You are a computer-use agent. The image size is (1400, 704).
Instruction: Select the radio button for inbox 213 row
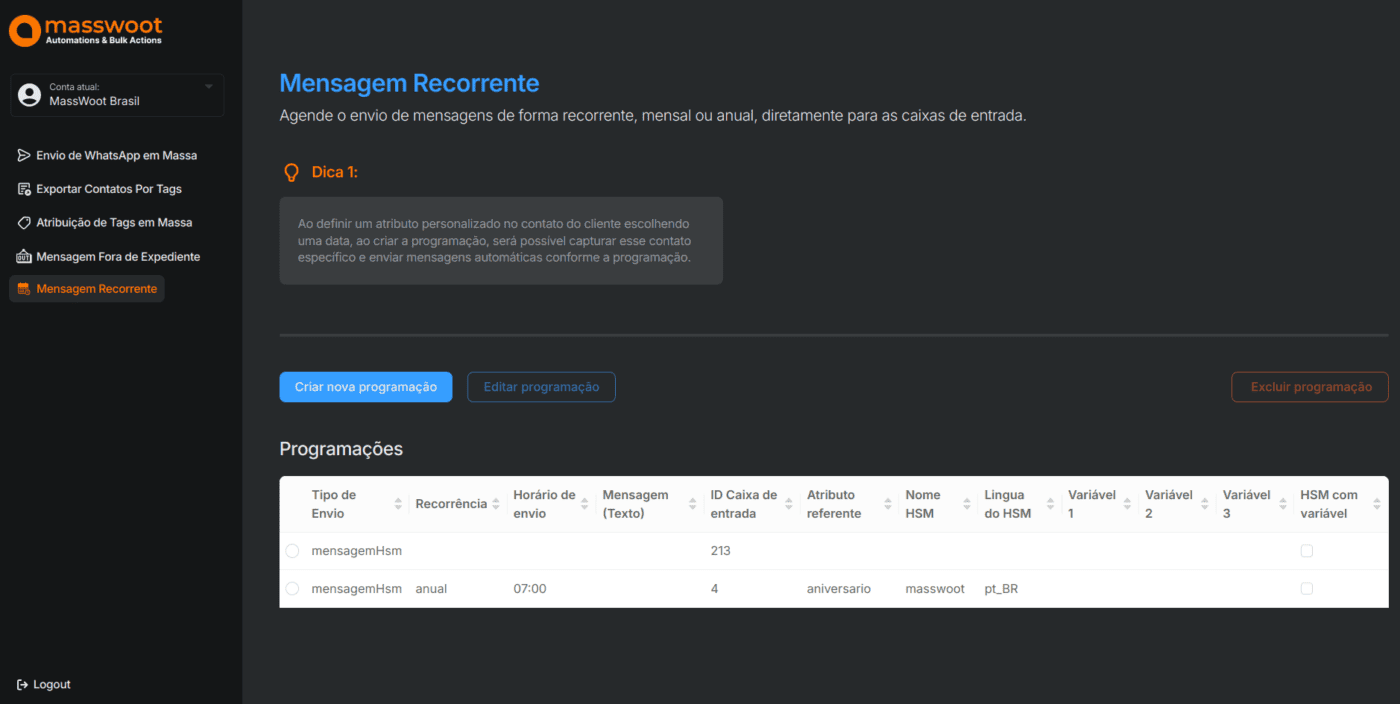pos(292,551)
